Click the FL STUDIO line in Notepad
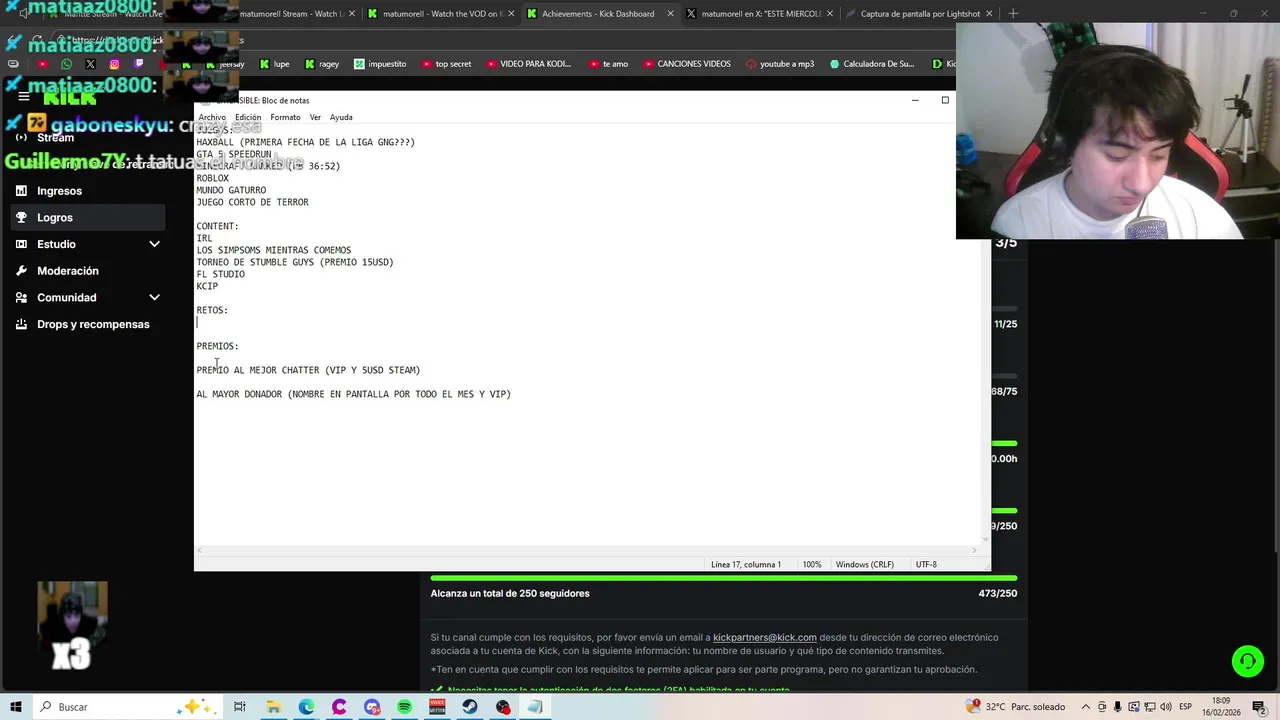 [x=220, y=274]
